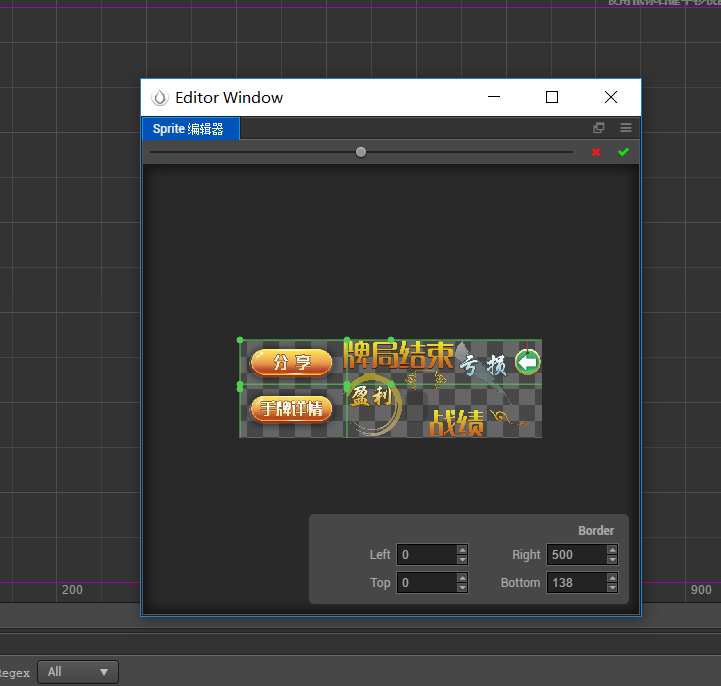Click the zoom slider handle
The image size is (721, 686).
tap(361, 152)
